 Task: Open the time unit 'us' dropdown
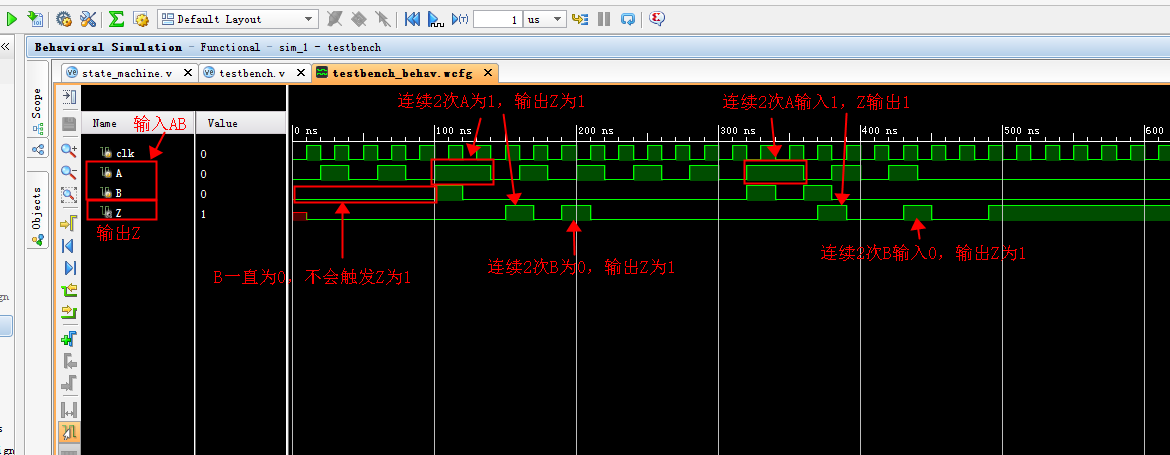click(x=545, y=19)
